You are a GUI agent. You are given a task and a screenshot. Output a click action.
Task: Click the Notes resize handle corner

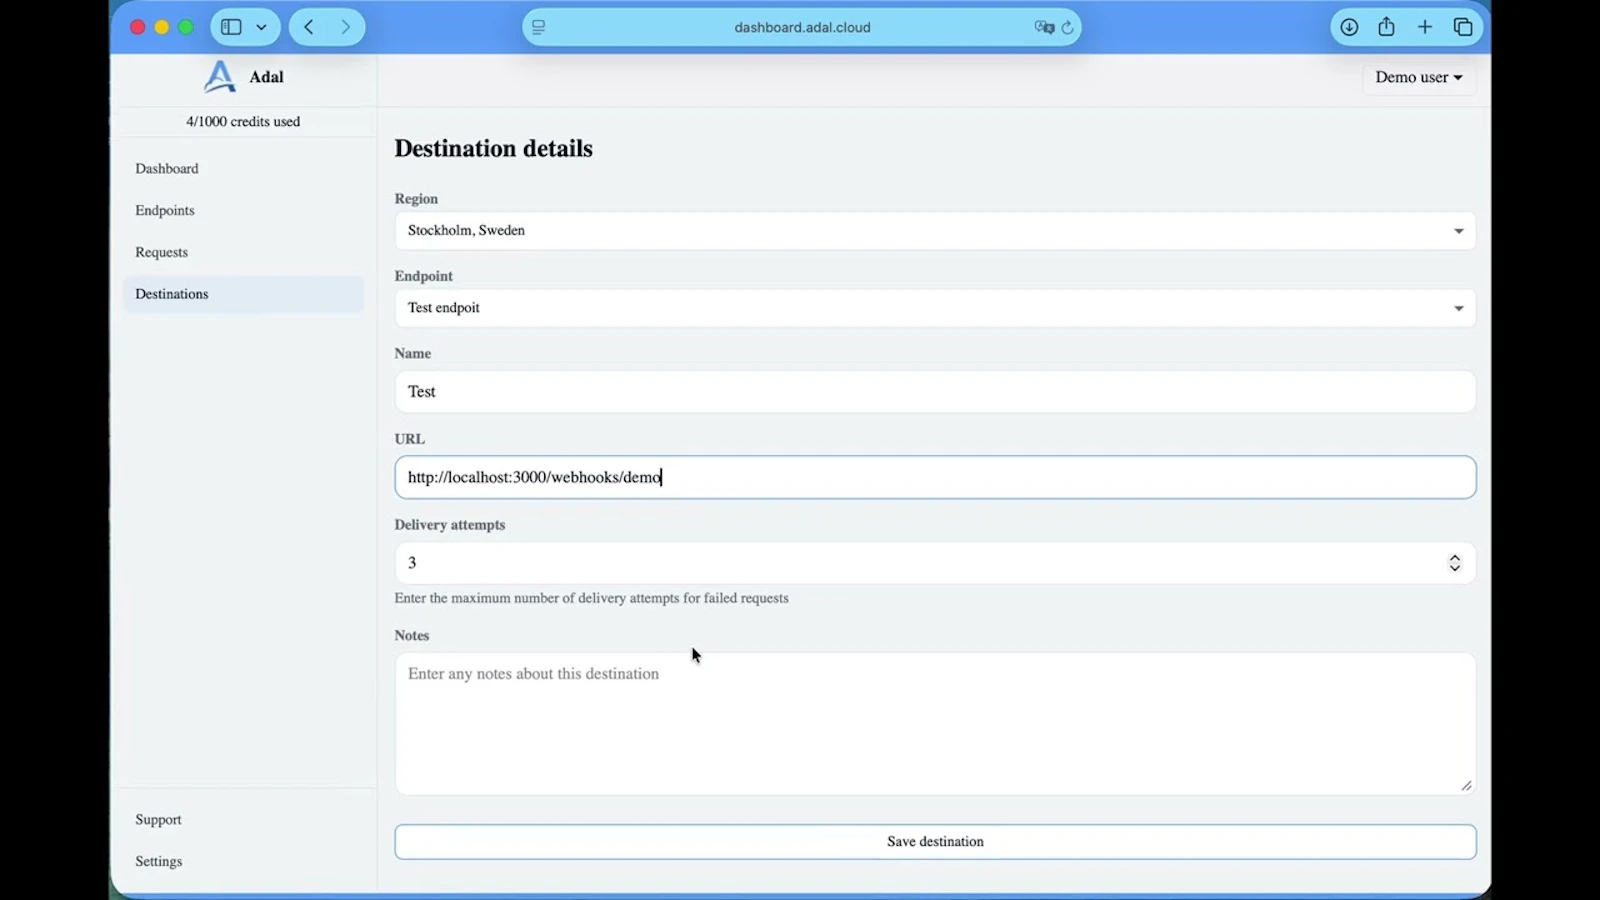pyautogui.click(x=1466, y=785)
